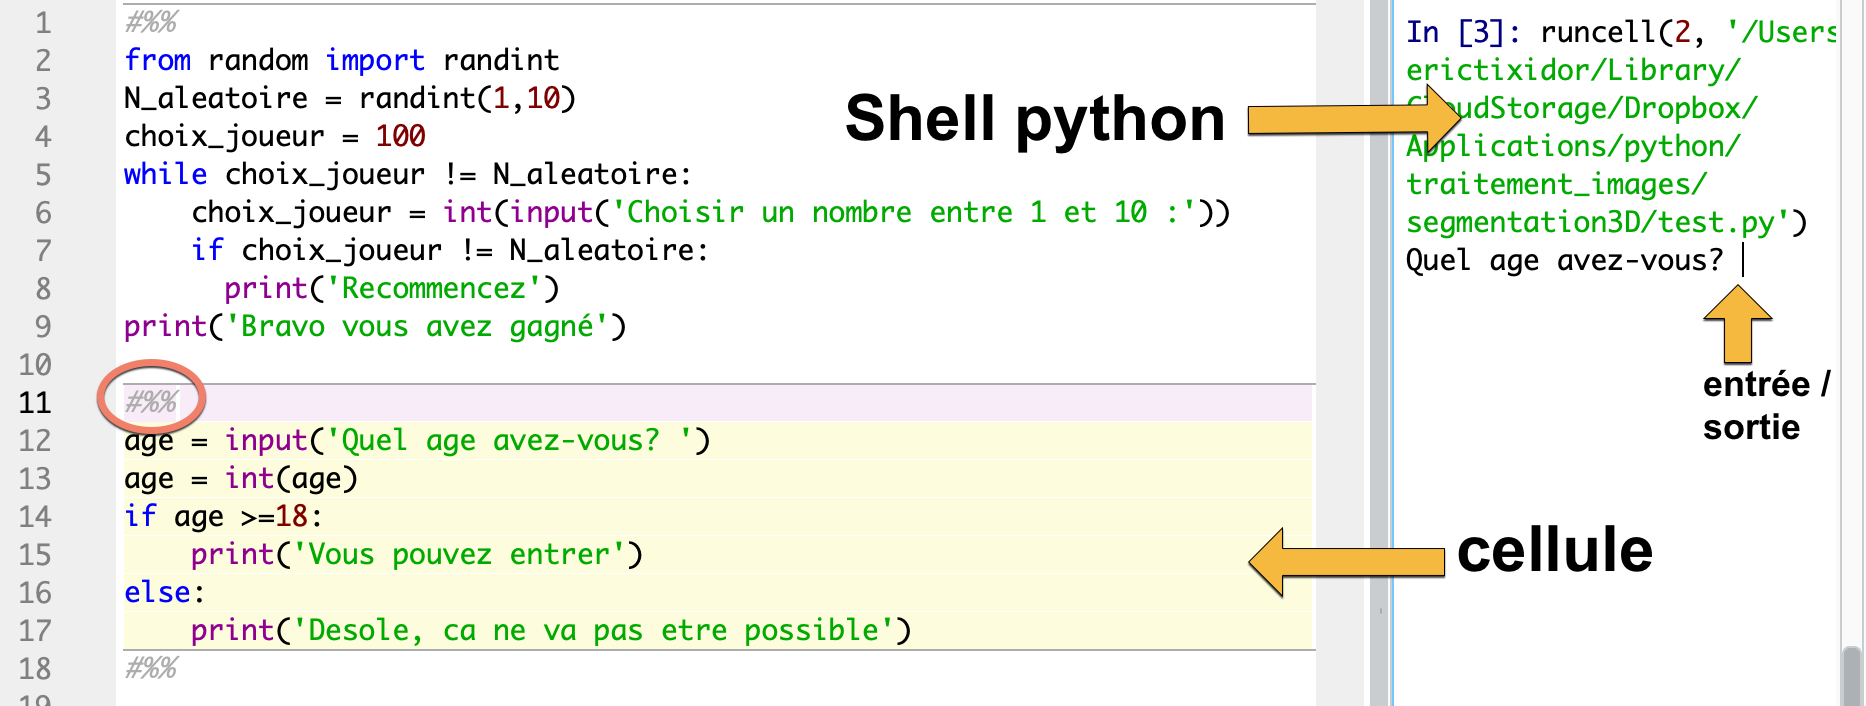This screenshot has height=706, width=1866.
Task: Click the first #%% marker on line 1
Action: [x=151, y=22]
